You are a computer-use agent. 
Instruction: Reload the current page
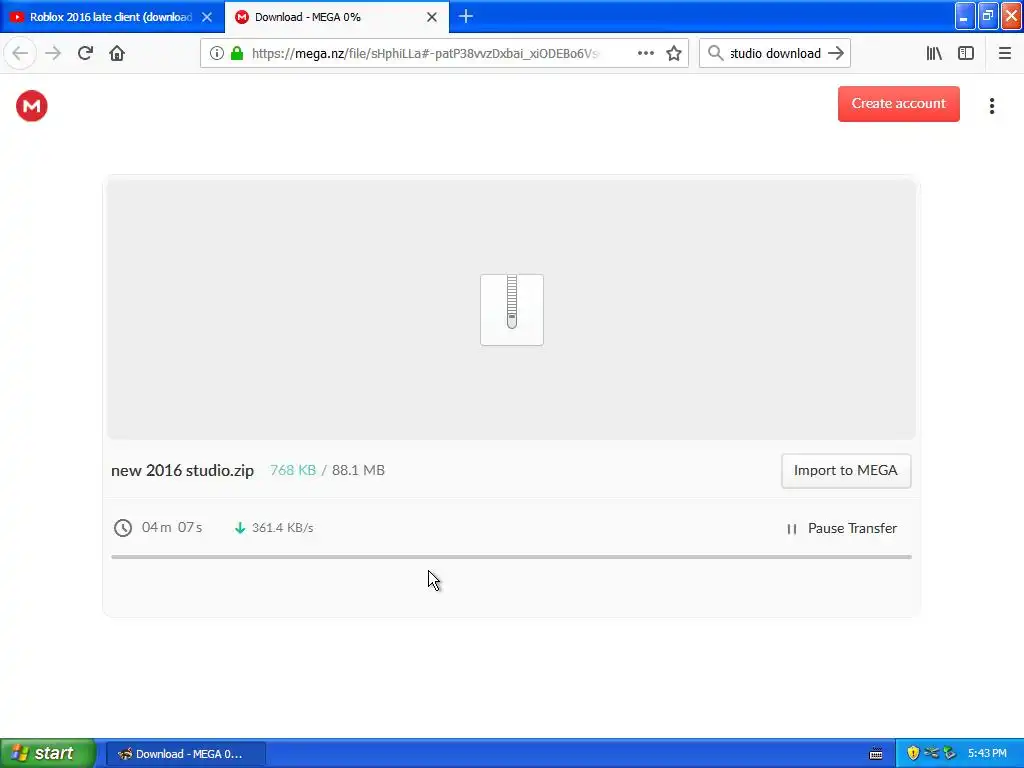coord(85,54)
